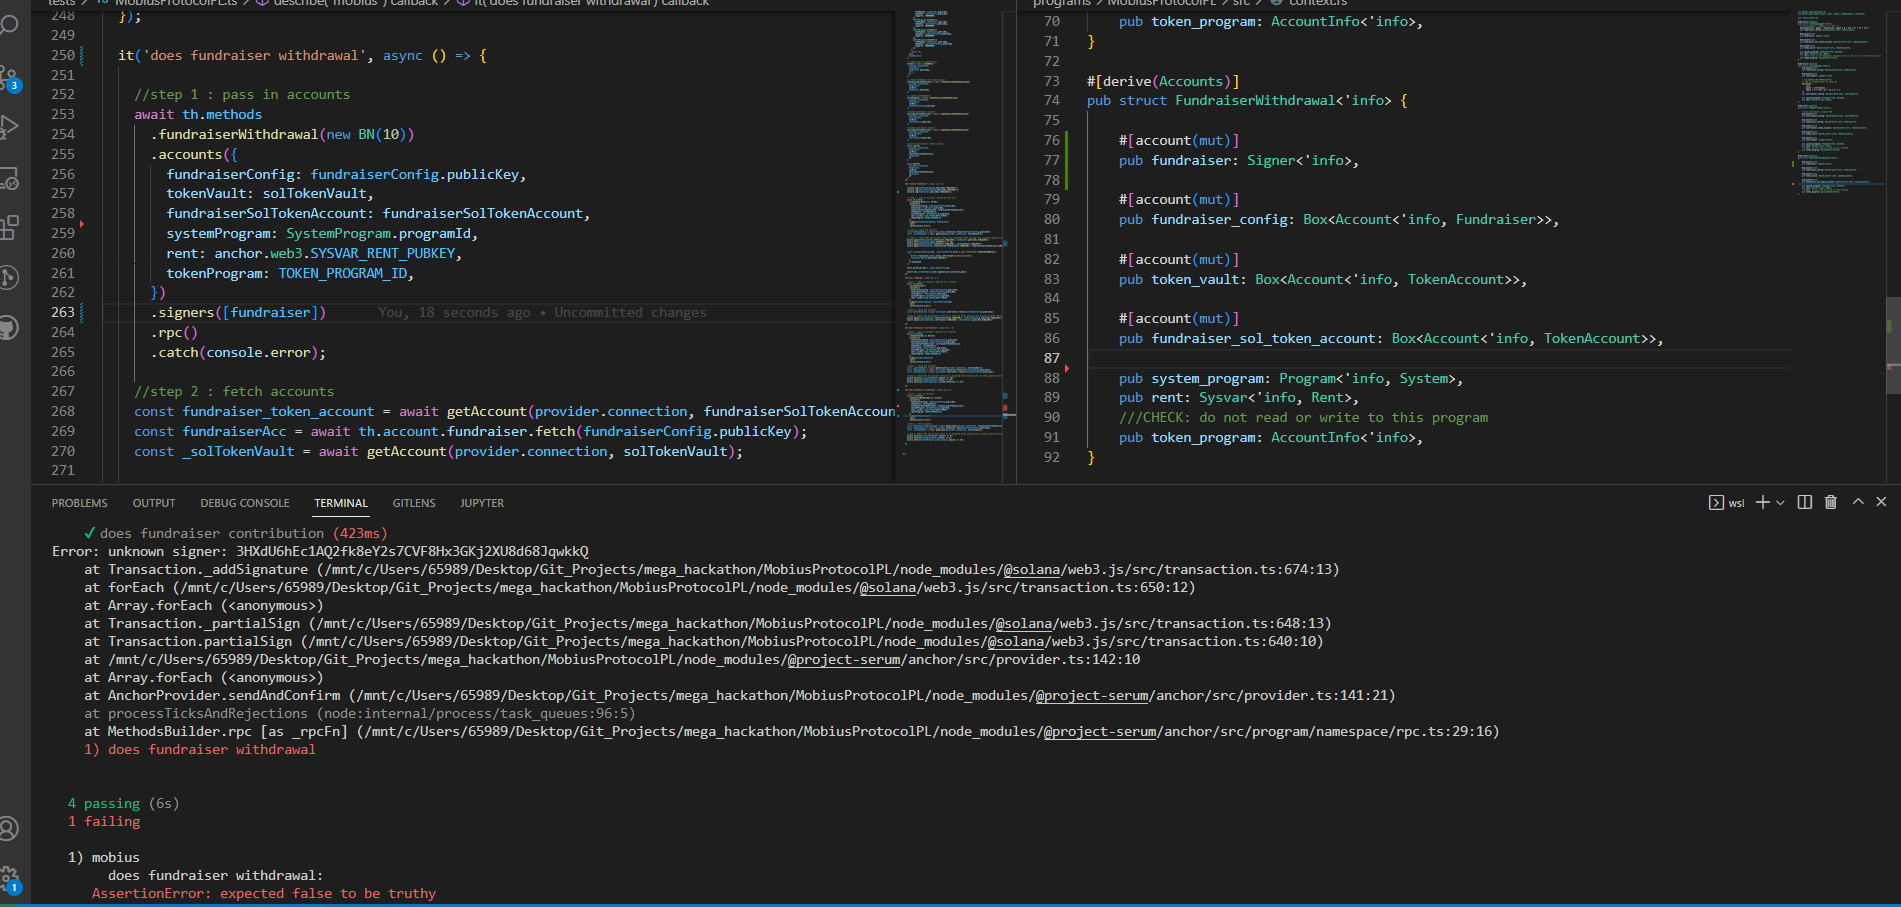Open Source Control view with badge 3

10,77
